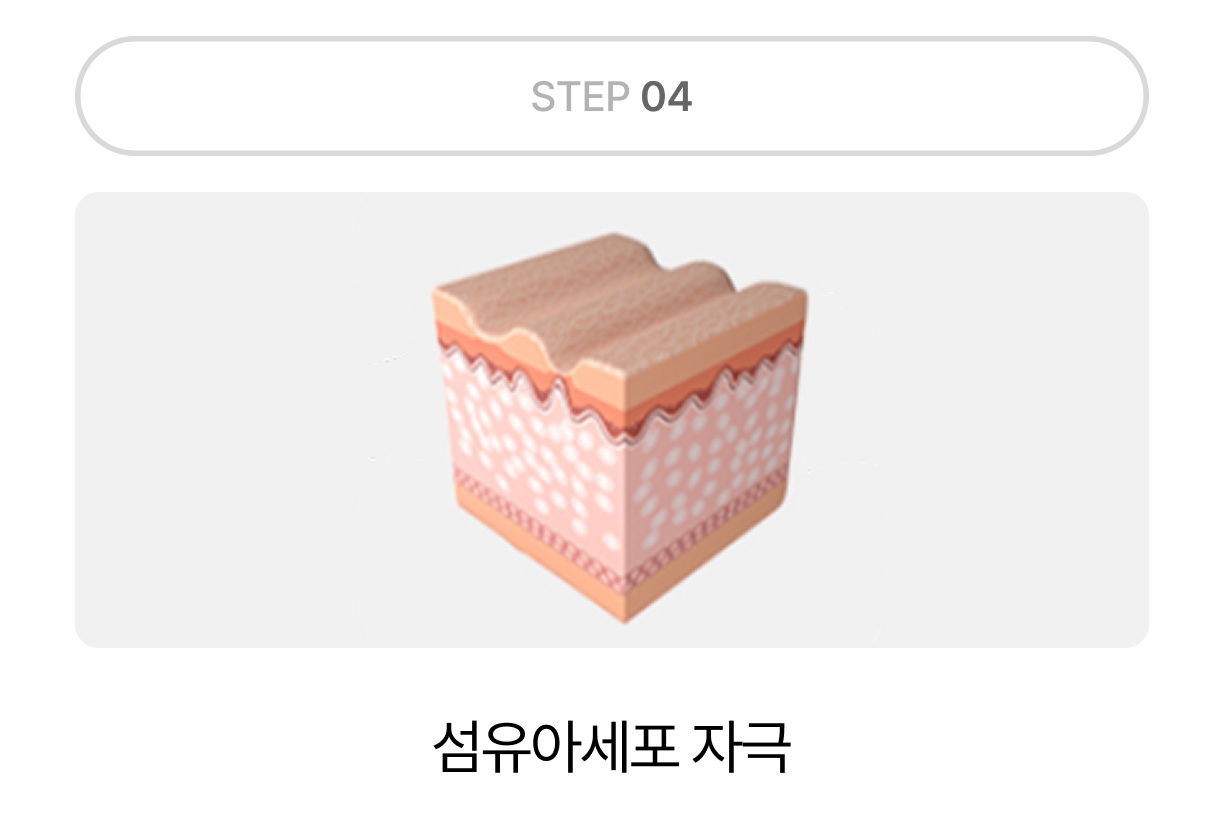Click the gray STEP word
This screenshot has height=822, width=1224.
click(580, 98)
